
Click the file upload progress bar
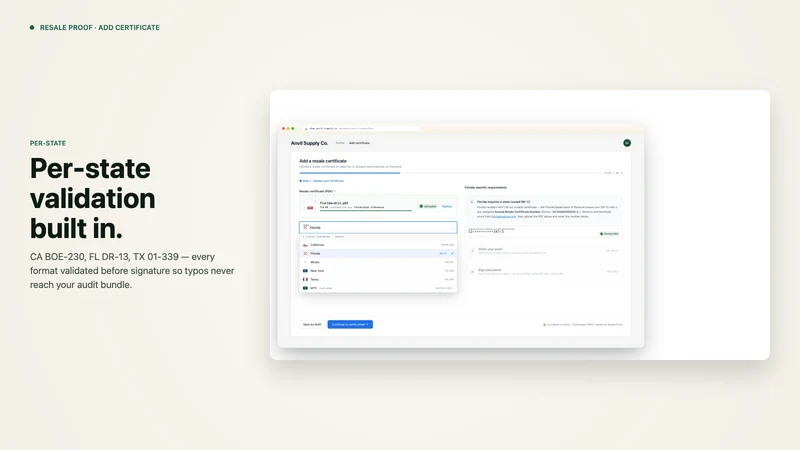click(365, 210)
